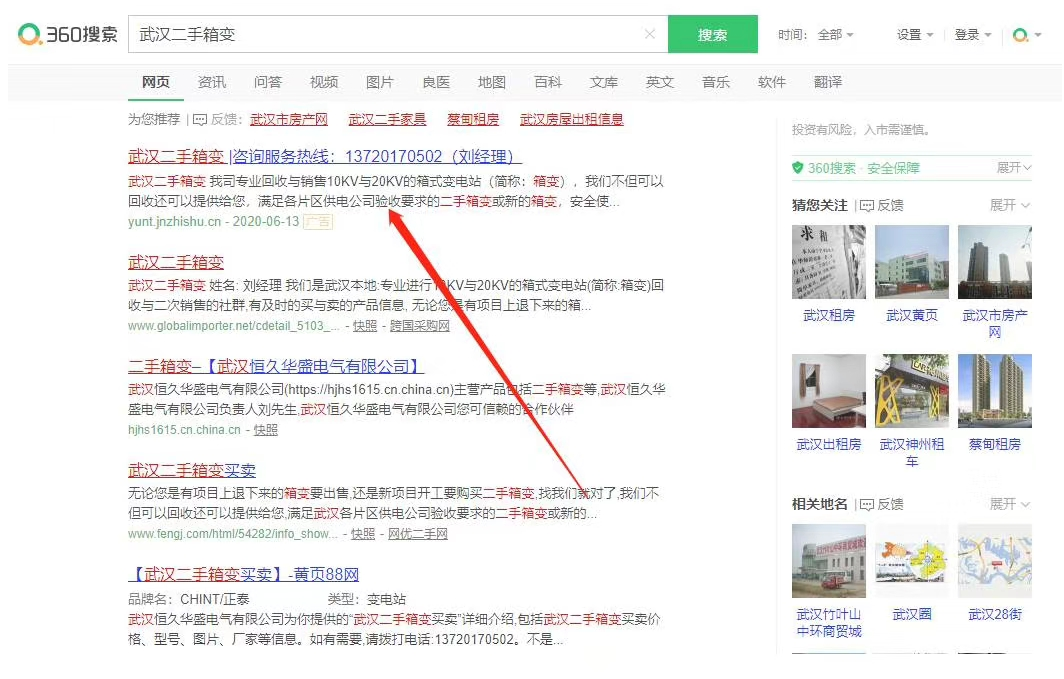Click the 广告 label on first result
Screen dimensions: 1064x679
[x=318, y=222]
